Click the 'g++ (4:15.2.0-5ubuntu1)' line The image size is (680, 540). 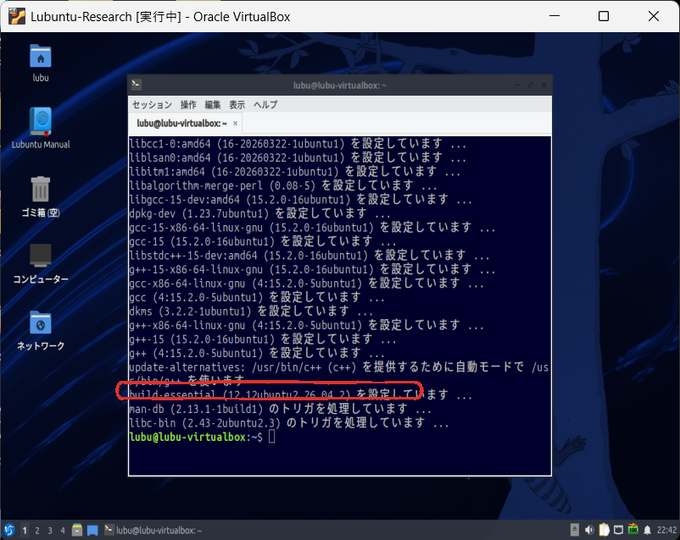[257, 353]
